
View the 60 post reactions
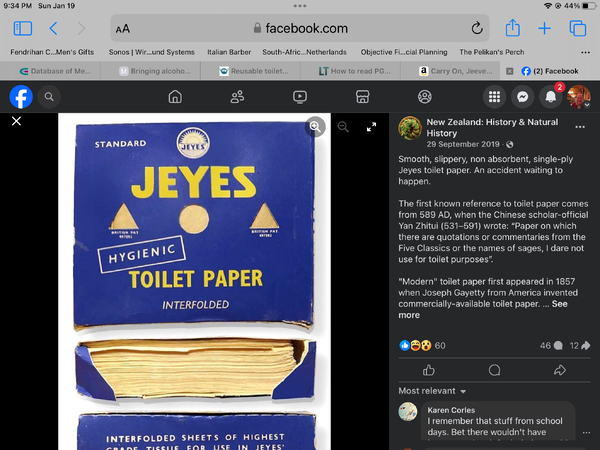click(x=422, y=346)
